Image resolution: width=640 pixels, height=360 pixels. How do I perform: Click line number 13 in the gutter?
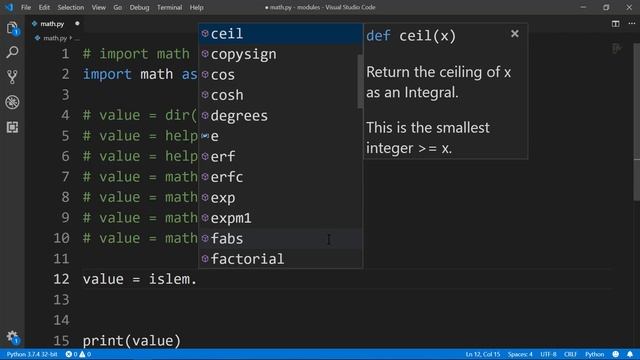coord(61,300)
